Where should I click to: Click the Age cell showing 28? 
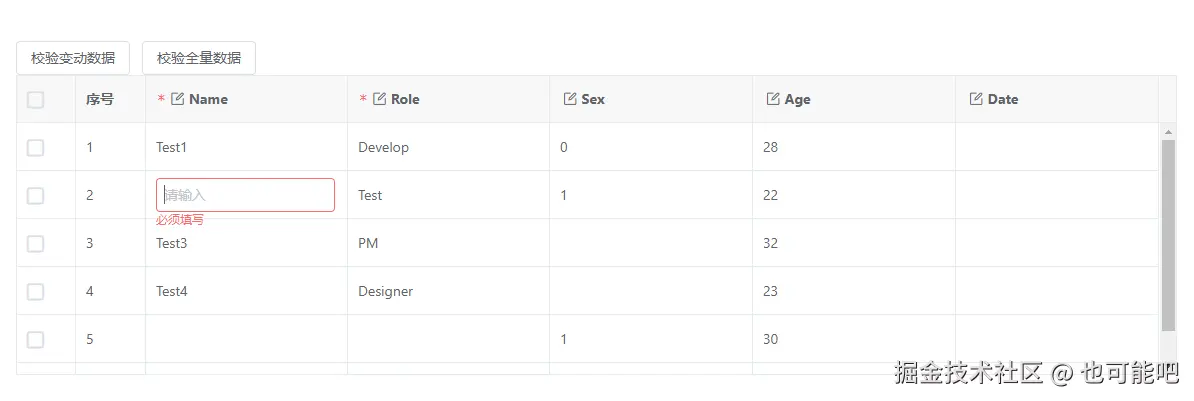pyautogui.click(x=770, y=147)
